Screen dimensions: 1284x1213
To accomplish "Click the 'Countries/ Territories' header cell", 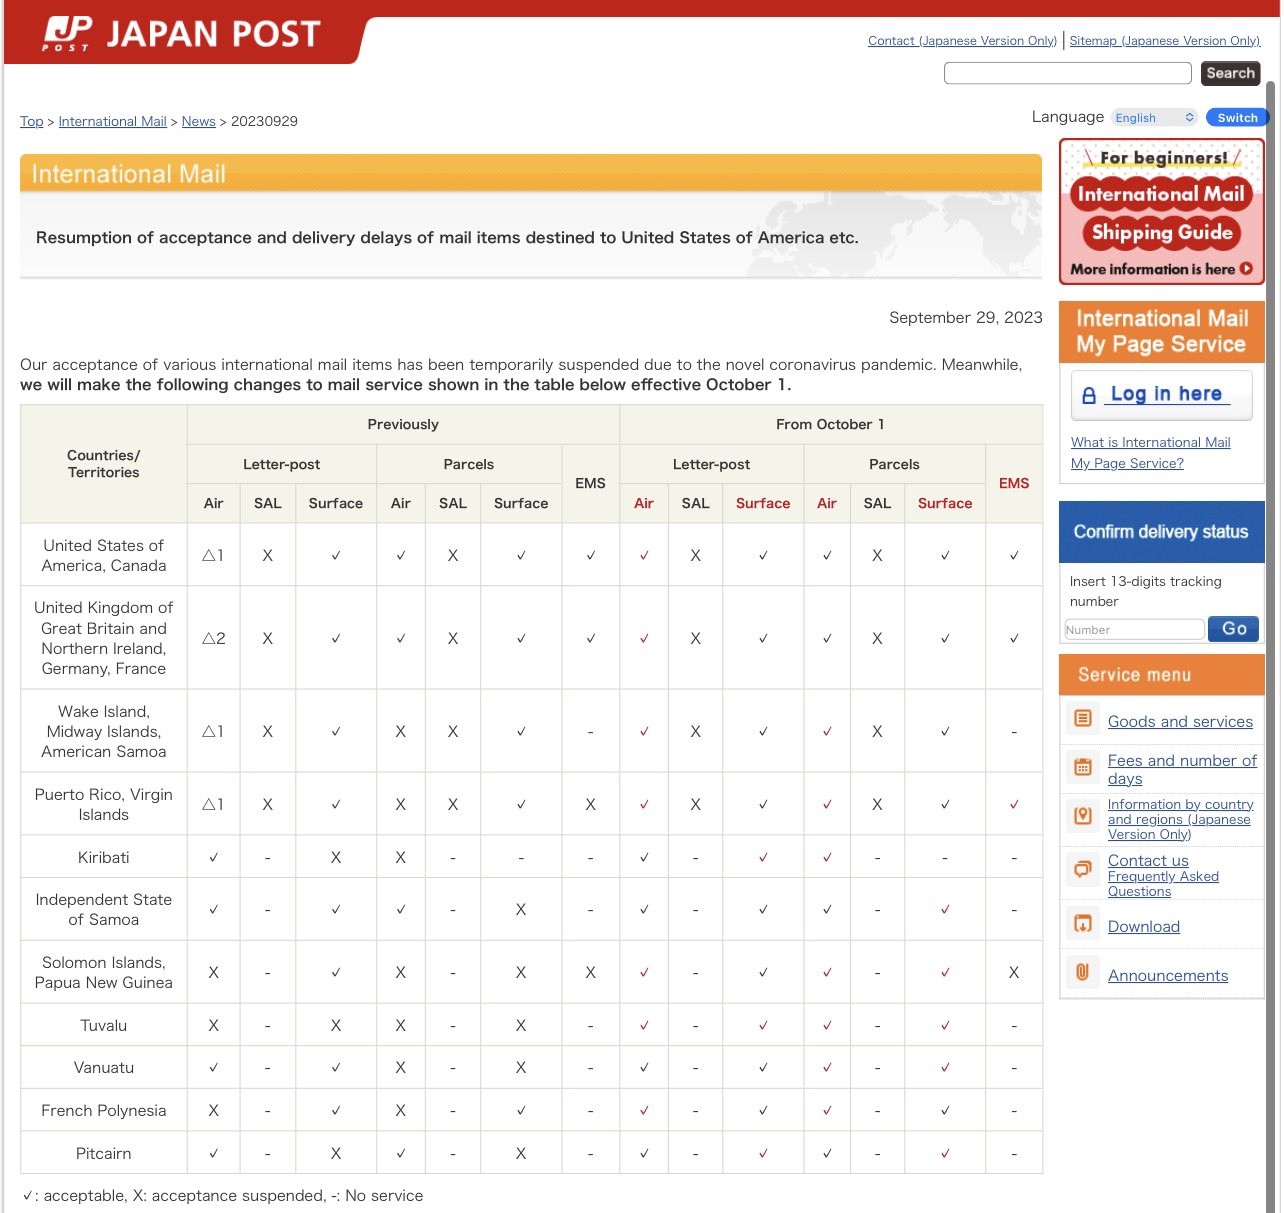I will tap(103, 463).
